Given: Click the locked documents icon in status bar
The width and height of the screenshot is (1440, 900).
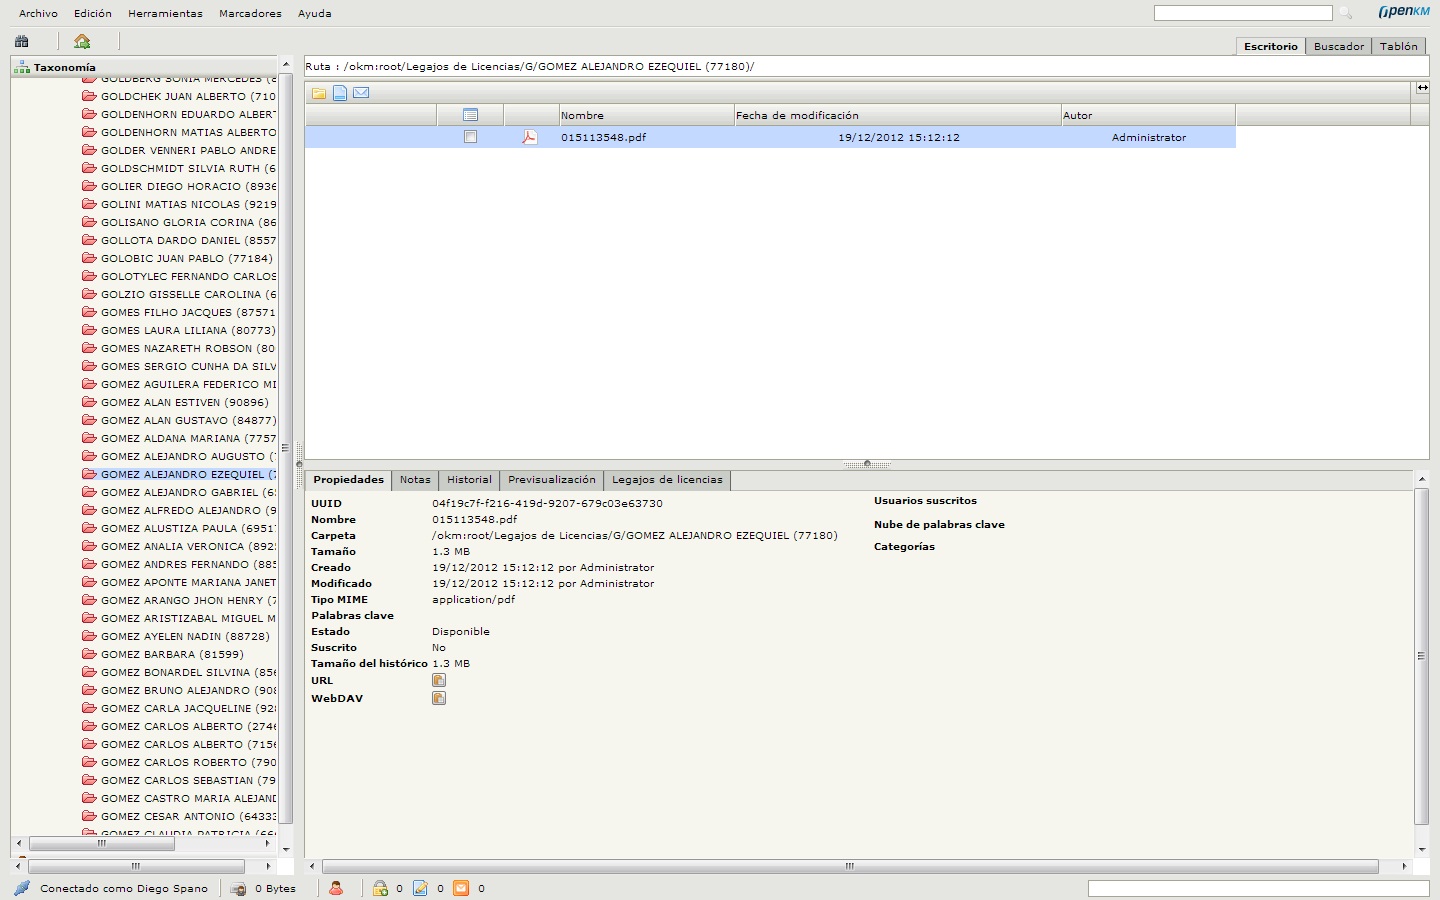Looking at the screenshot, I should pyautogui.click(x=380, y=888).
